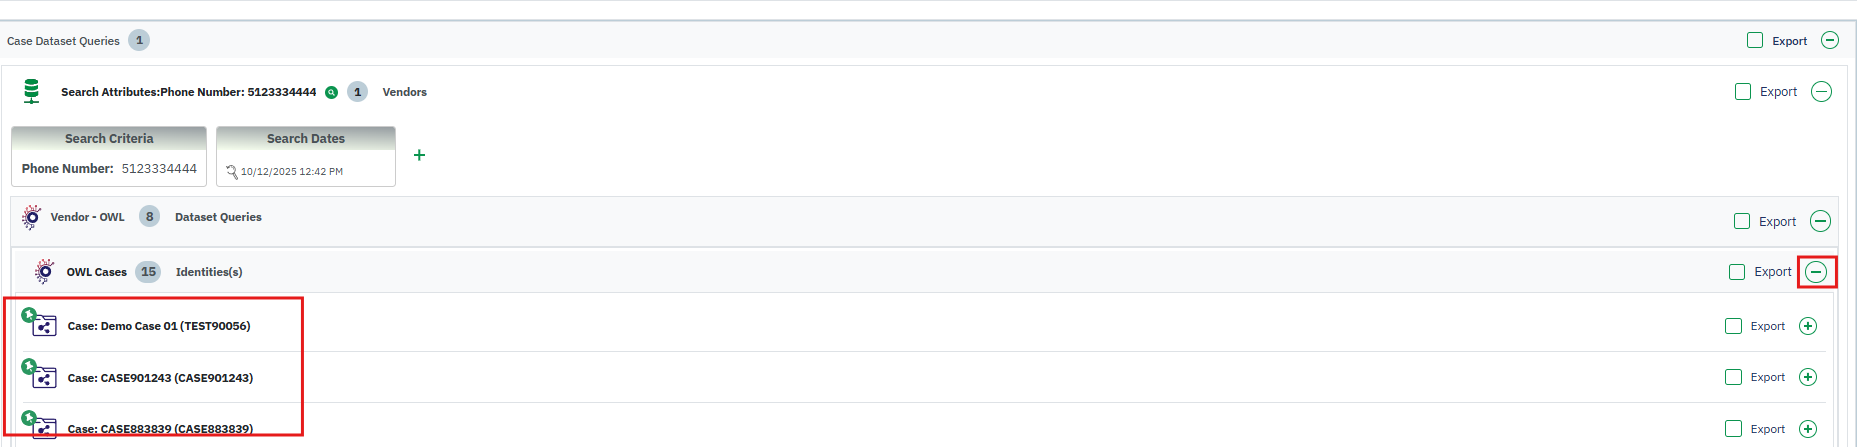This screenshot has width=1865, height=447.
Task: Open Case: CASE901243 link
Action: [x=160, y=378]
